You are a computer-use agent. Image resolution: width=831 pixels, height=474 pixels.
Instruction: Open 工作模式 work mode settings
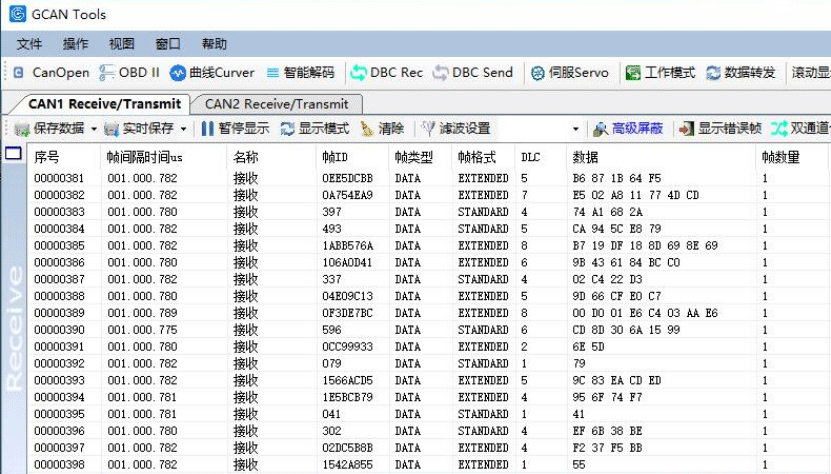(660, 73)
